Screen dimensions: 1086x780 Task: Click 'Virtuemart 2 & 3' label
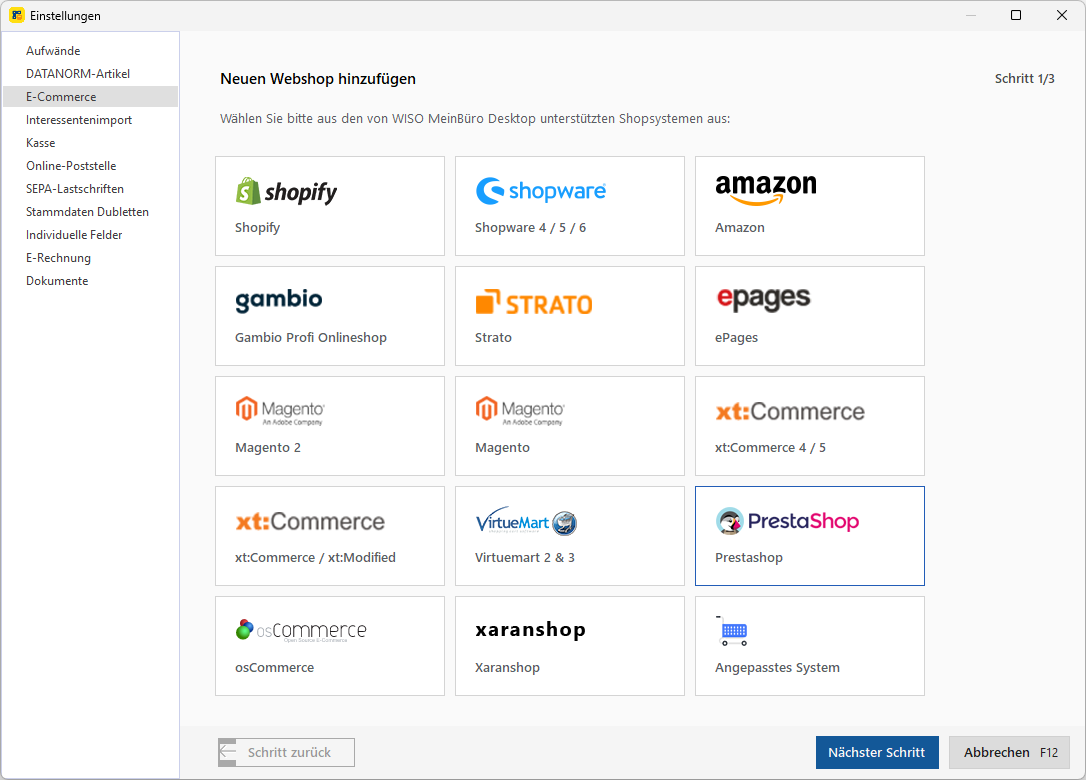point(524,558)
